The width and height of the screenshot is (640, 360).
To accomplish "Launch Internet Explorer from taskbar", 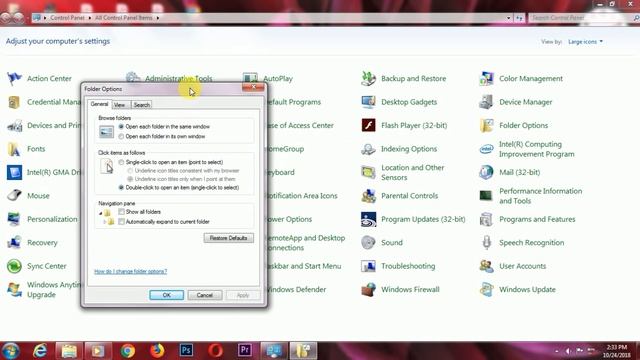I will (x=40, y=351).
